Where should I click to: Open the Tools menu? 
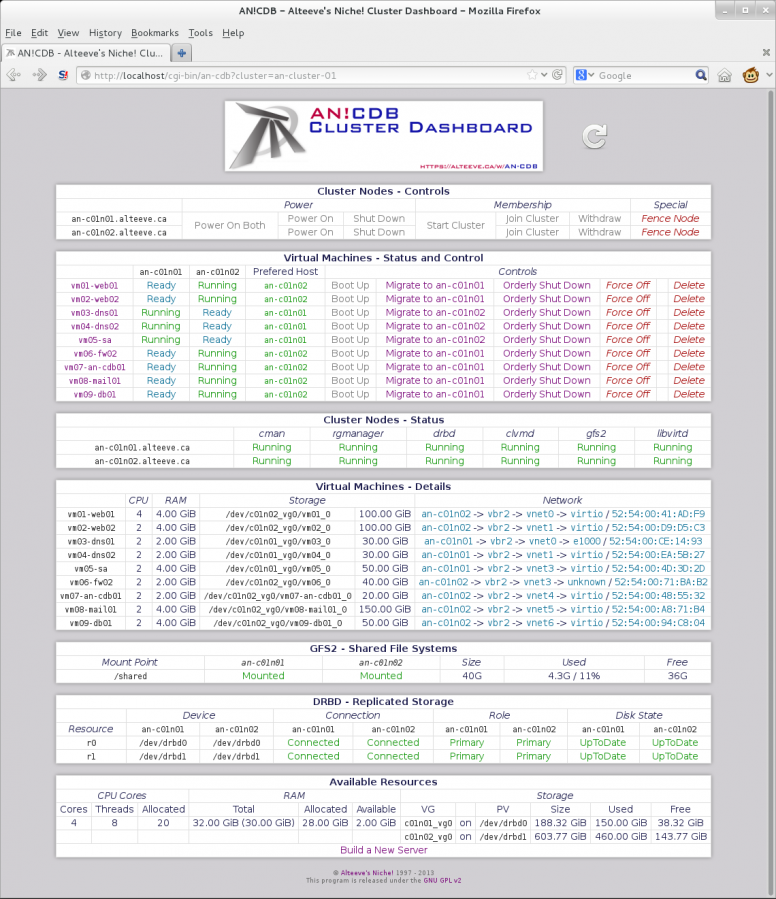coord(200,33)
